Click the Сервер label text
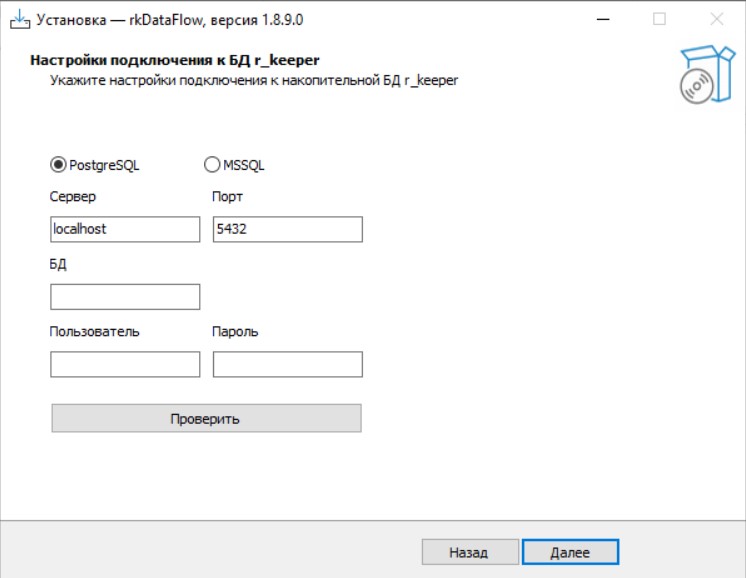The width and height of the screenshot is (746, 578). click(x=72, y=197)
